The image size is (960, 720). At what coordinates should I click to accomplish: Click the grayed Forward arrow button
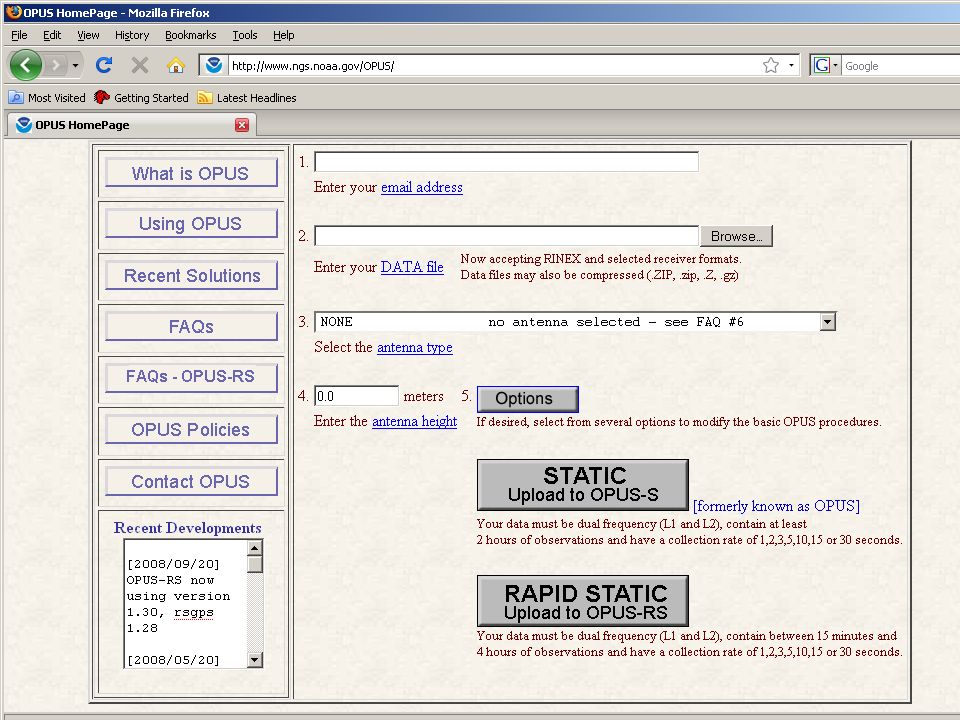tap(56, 65)
